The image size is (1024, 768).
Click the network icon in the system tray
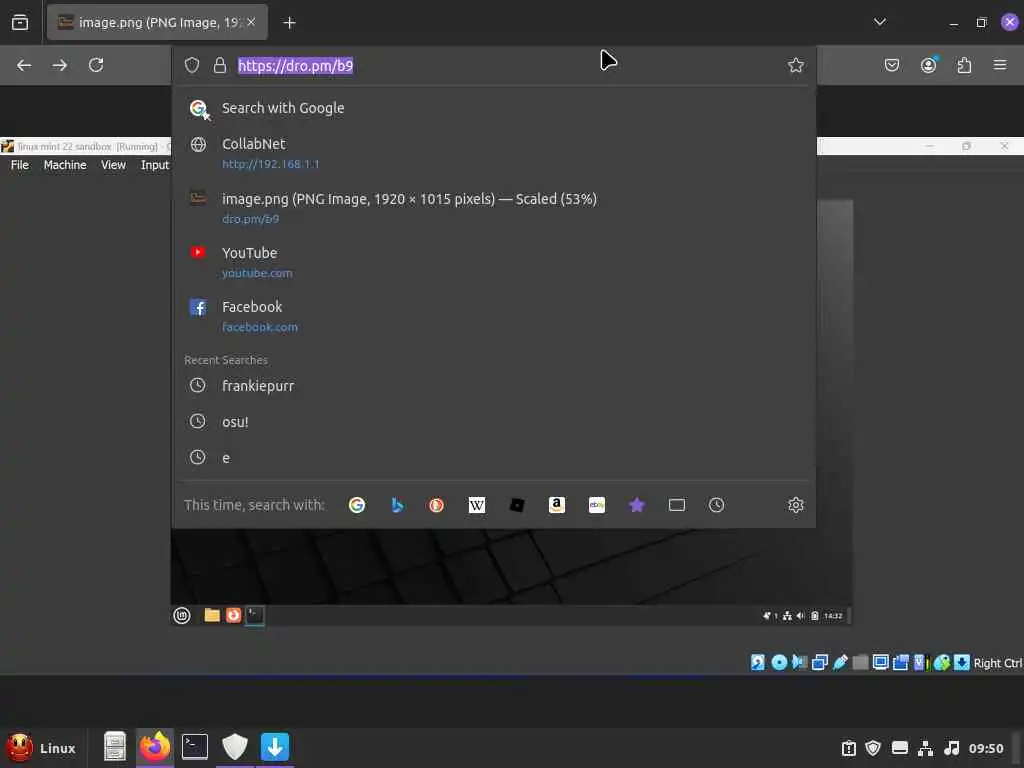(x=925, y=748)
